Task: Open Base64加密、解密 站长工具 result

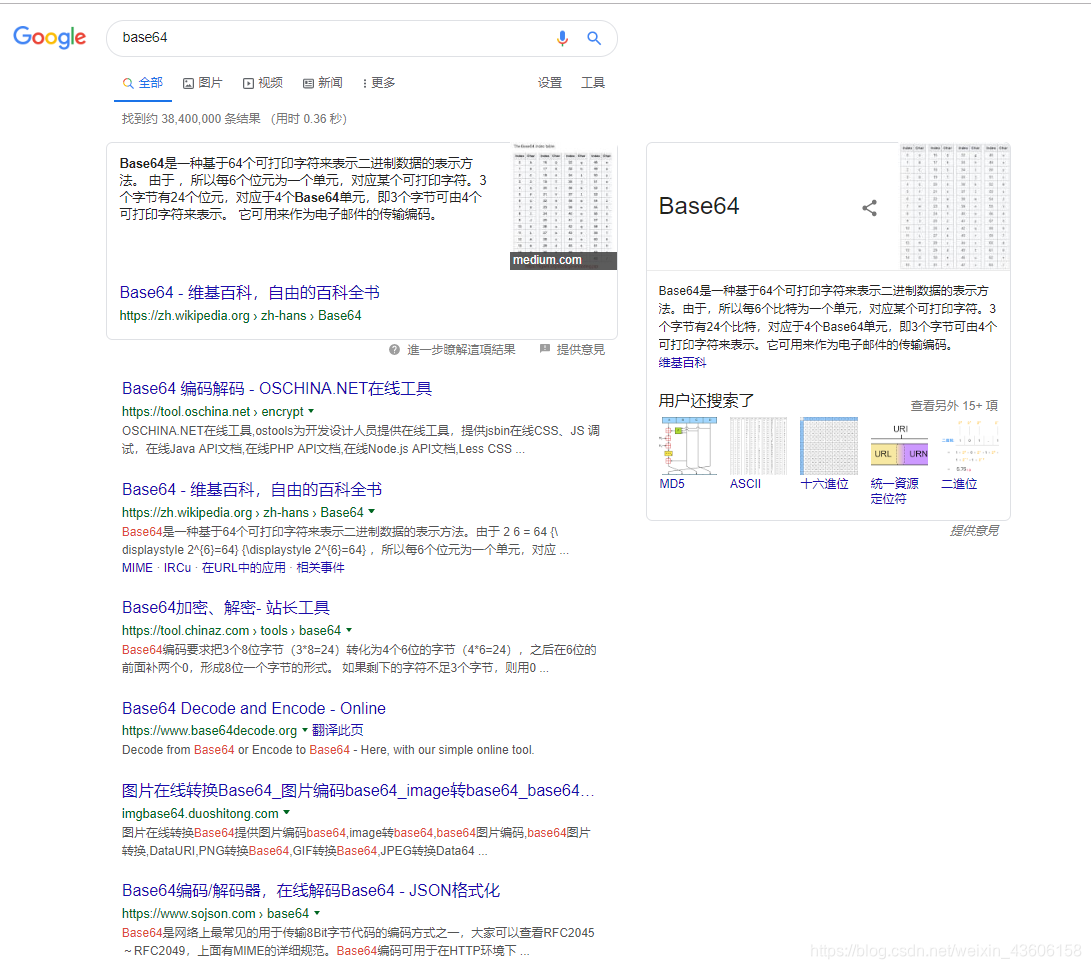Action: pos(225,608)
